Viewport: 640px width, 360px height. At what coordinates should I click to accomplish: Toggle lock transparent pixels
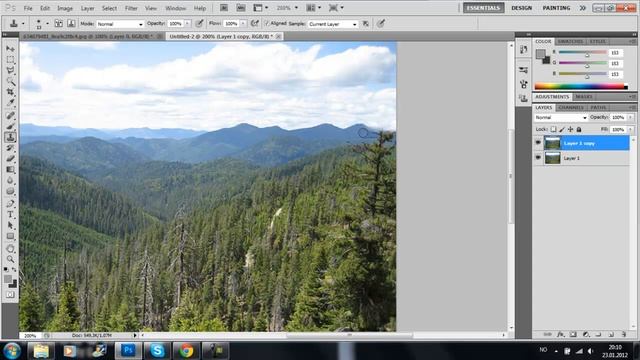coord(553,129)
